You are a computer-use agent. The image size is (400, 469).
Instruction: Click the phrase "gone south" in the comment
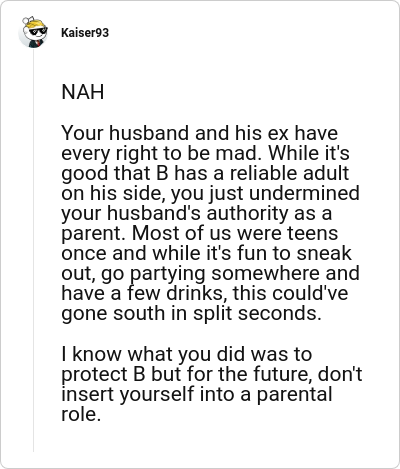(x=113, y=314)
